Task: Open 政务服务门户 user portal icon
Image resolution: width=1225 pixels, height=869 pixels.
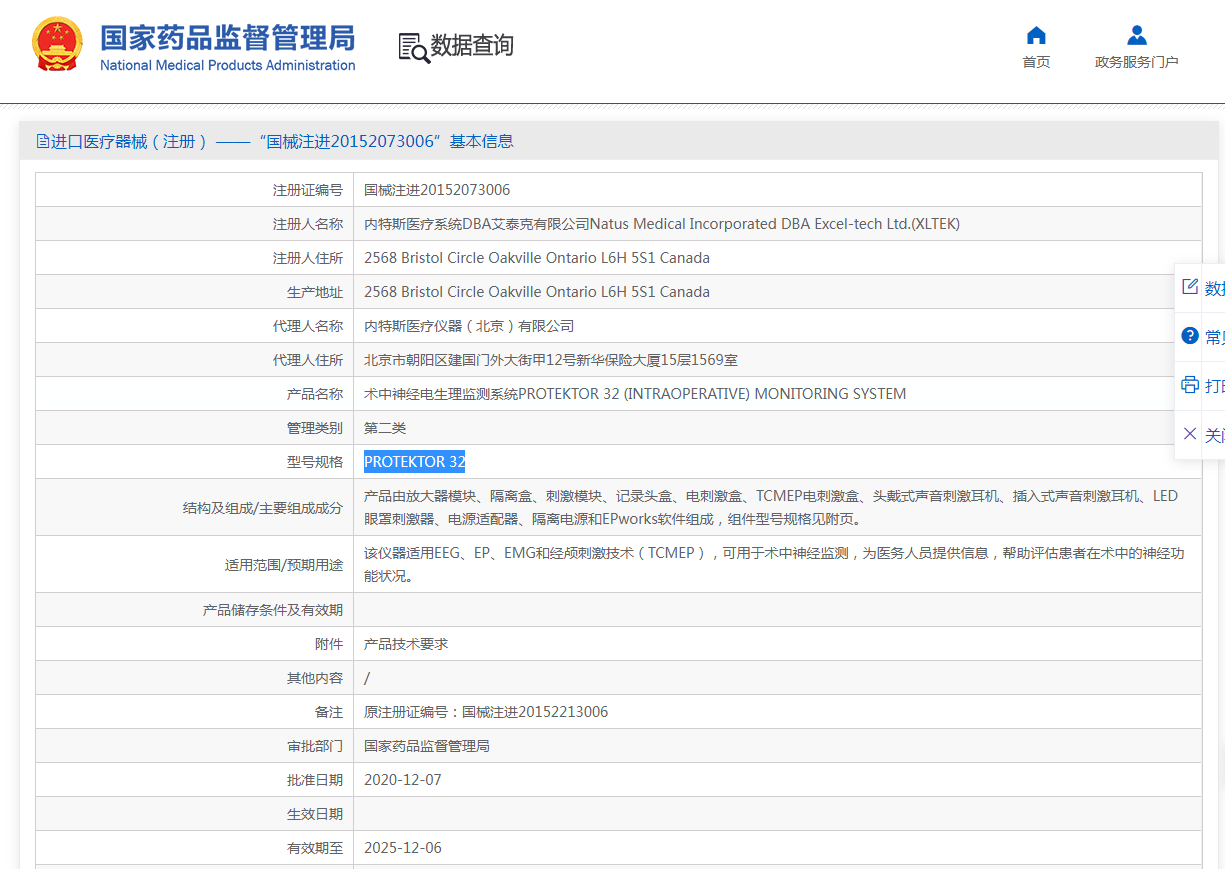Action: pyautogui.click(x=1137, y=36)
